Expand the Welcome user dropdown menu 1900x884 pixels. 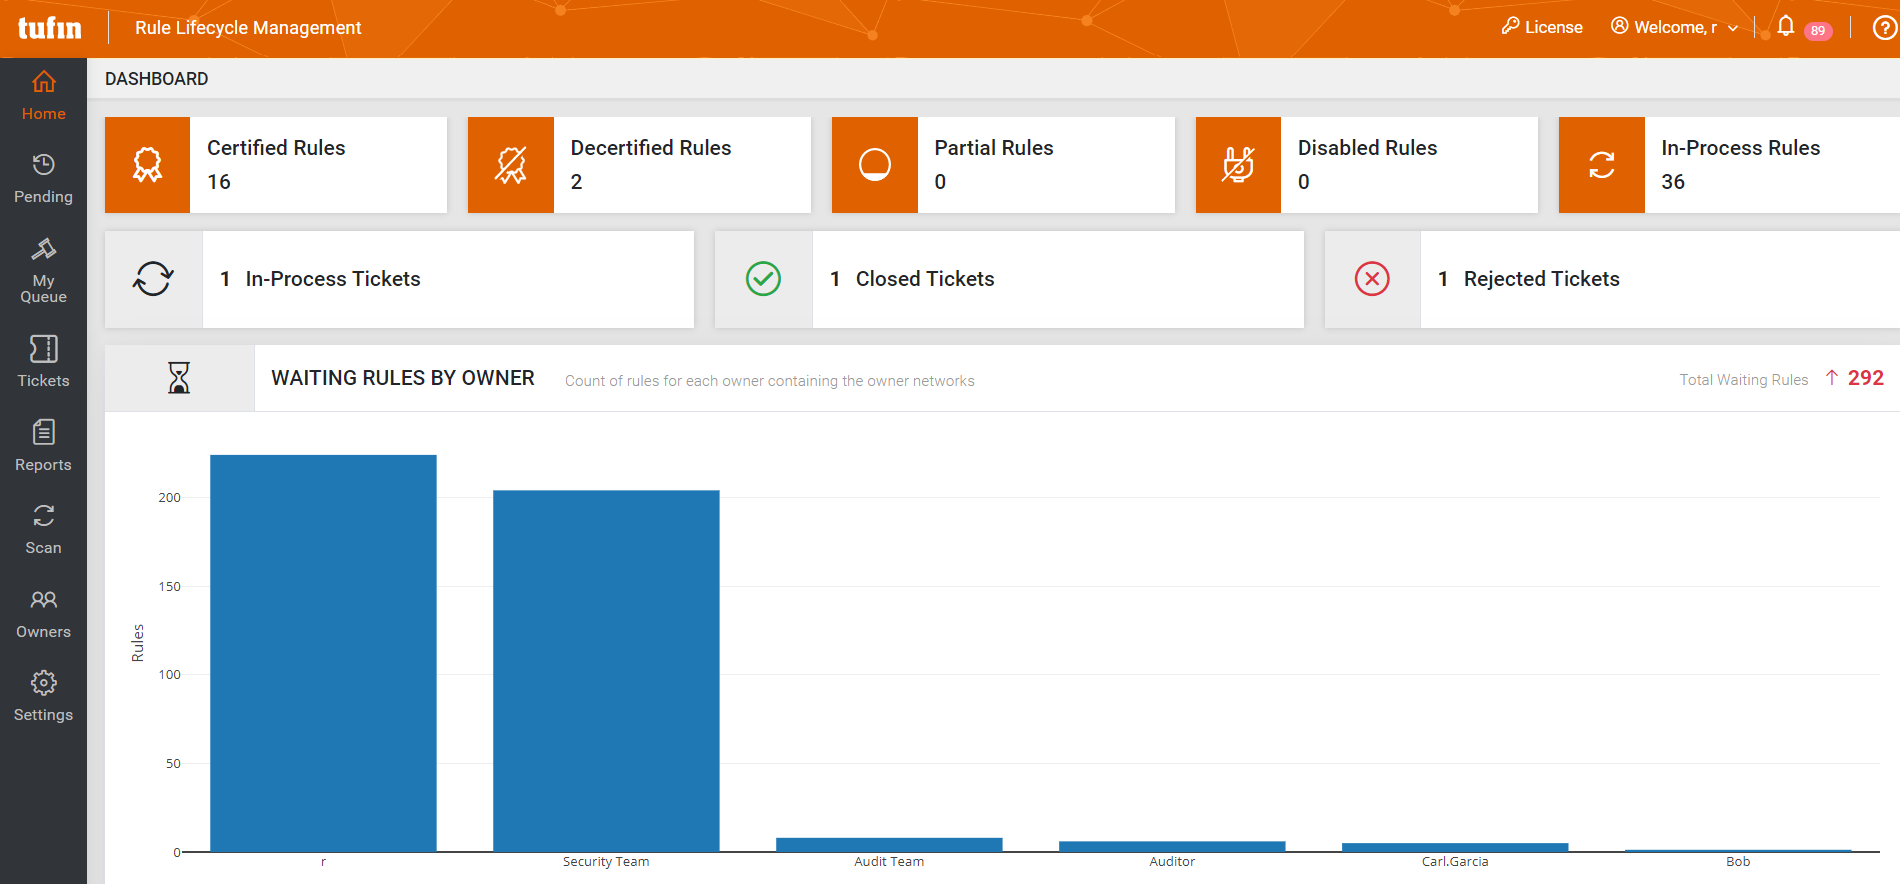1675,27
